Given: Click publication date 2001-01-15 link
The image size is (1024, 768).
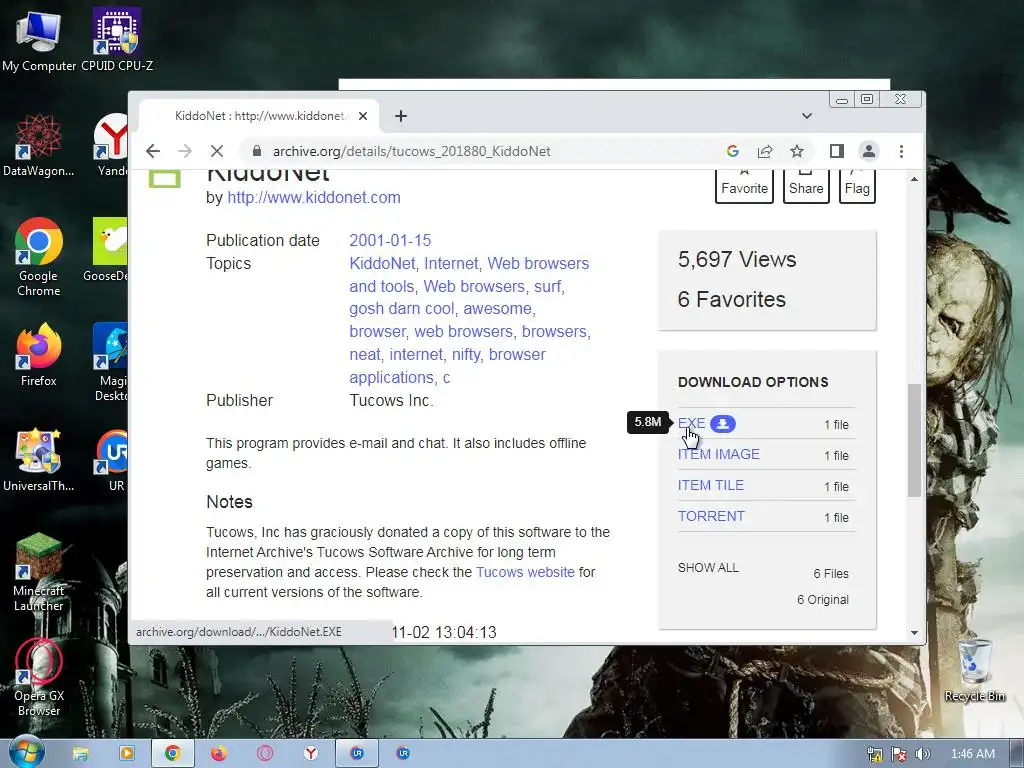Looking at the screenshot, I should click(390, 240).
